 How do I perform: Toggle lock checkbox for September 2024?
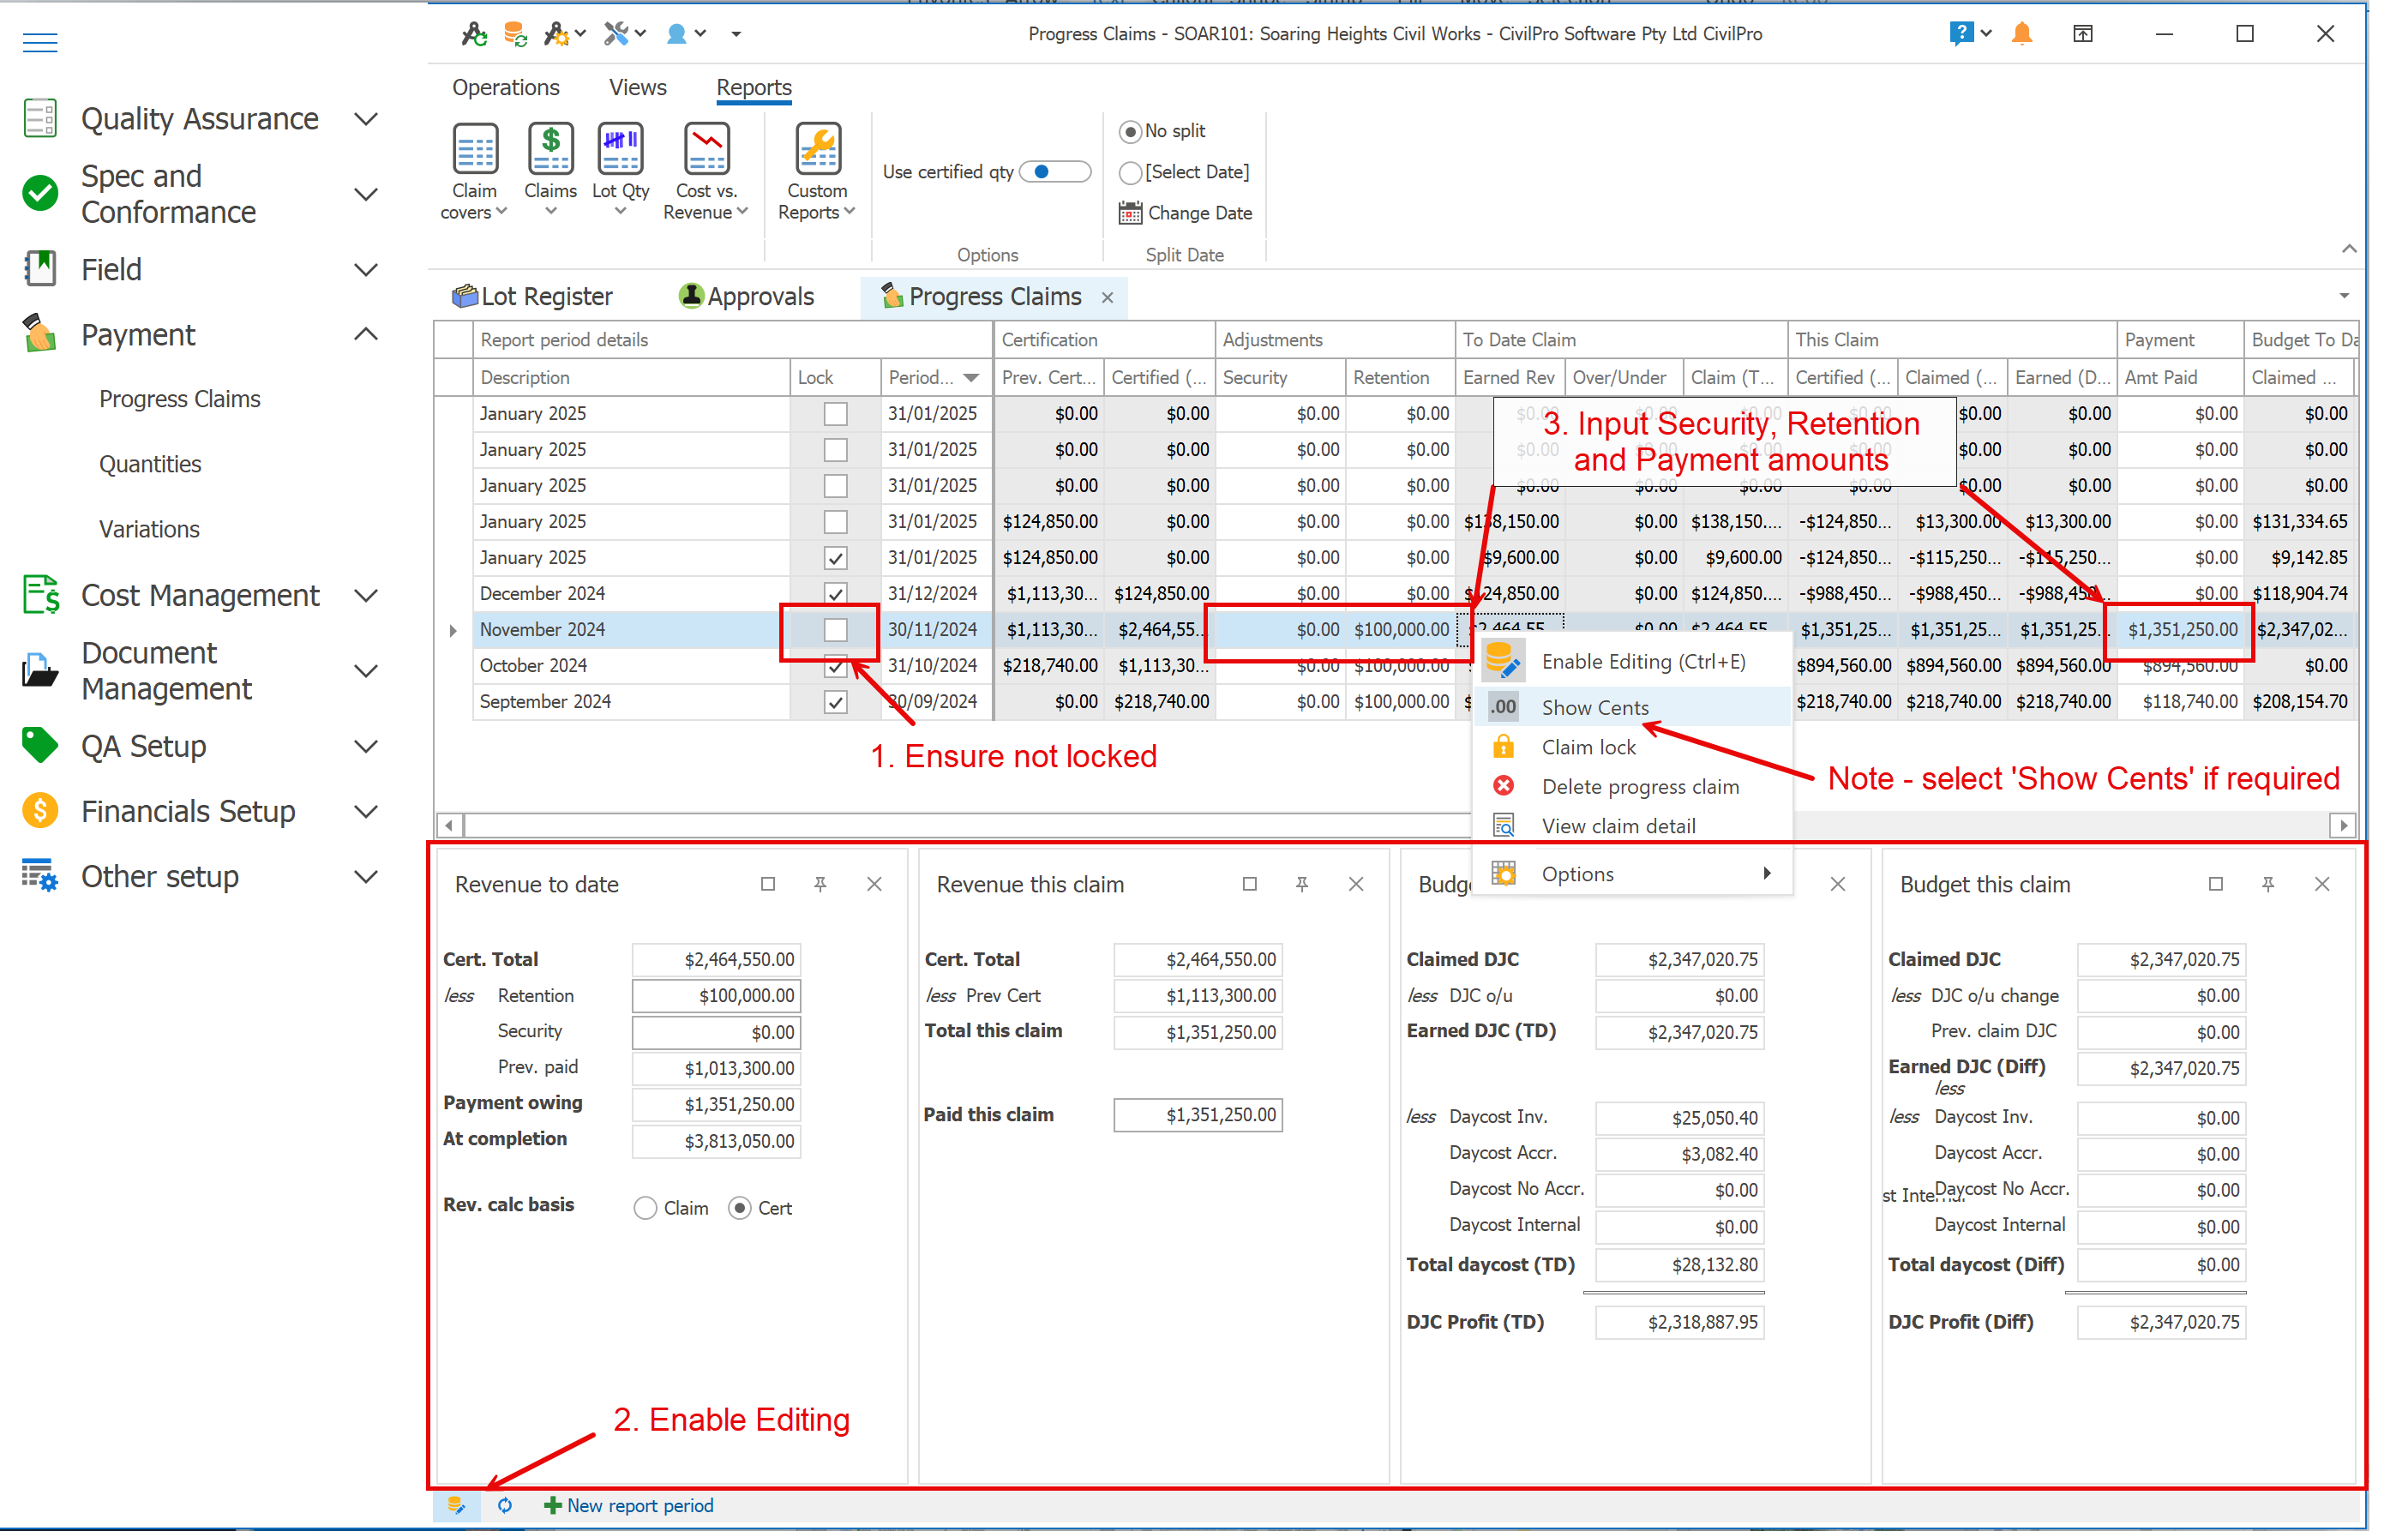(835, 702)
